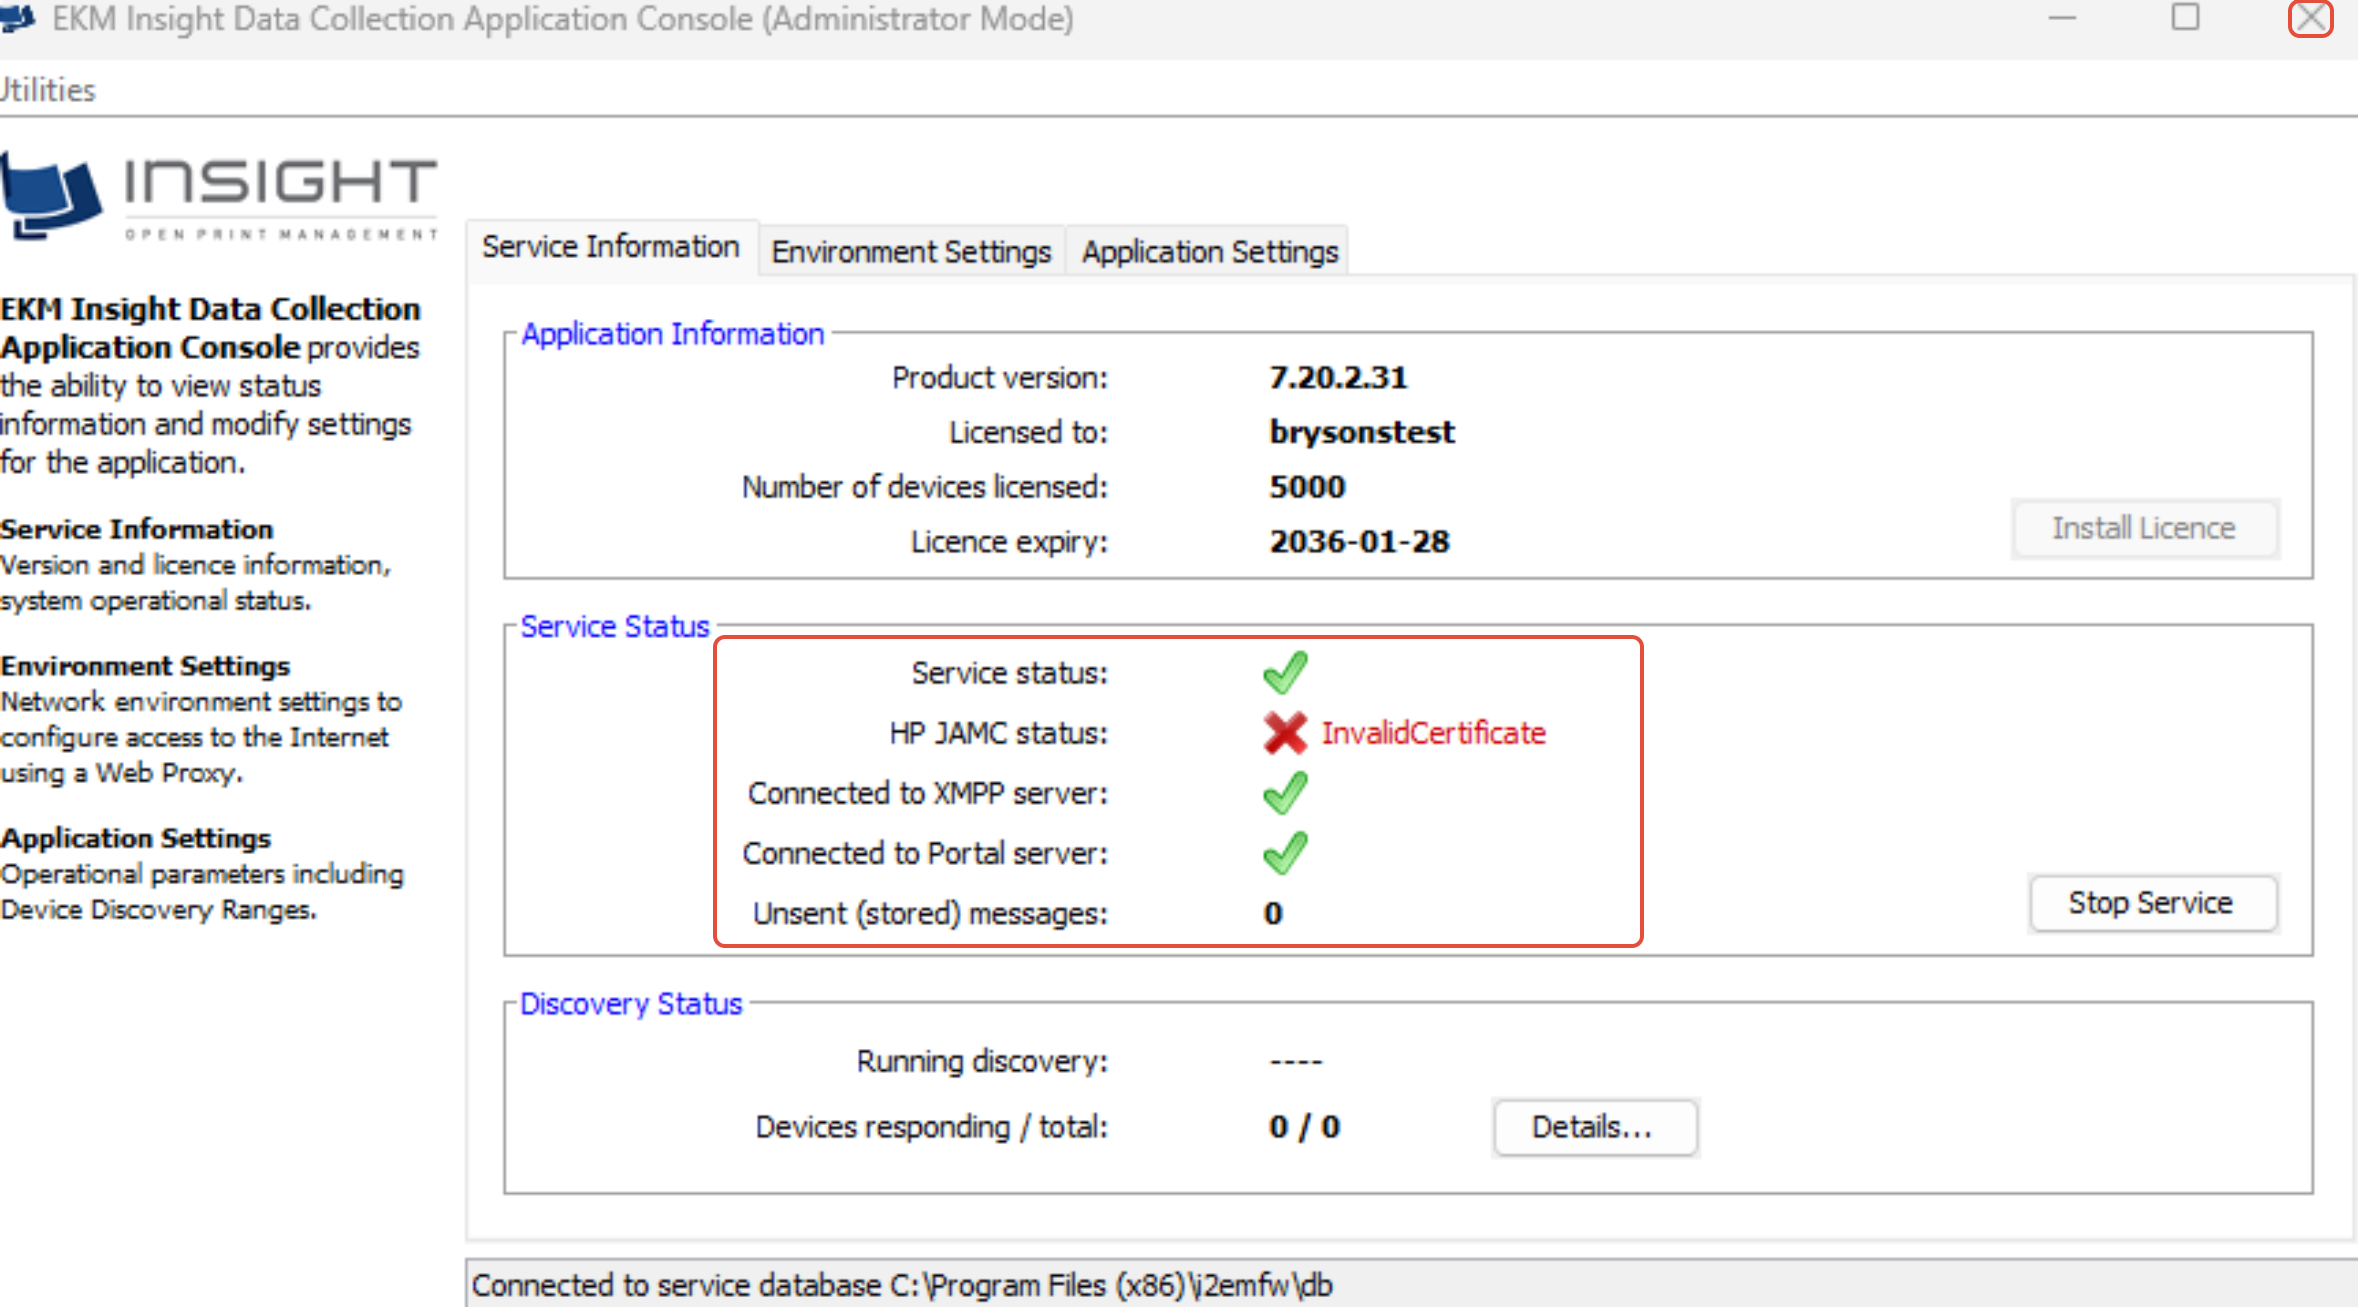
Task: Close the console window
Action: point(2310,18)
